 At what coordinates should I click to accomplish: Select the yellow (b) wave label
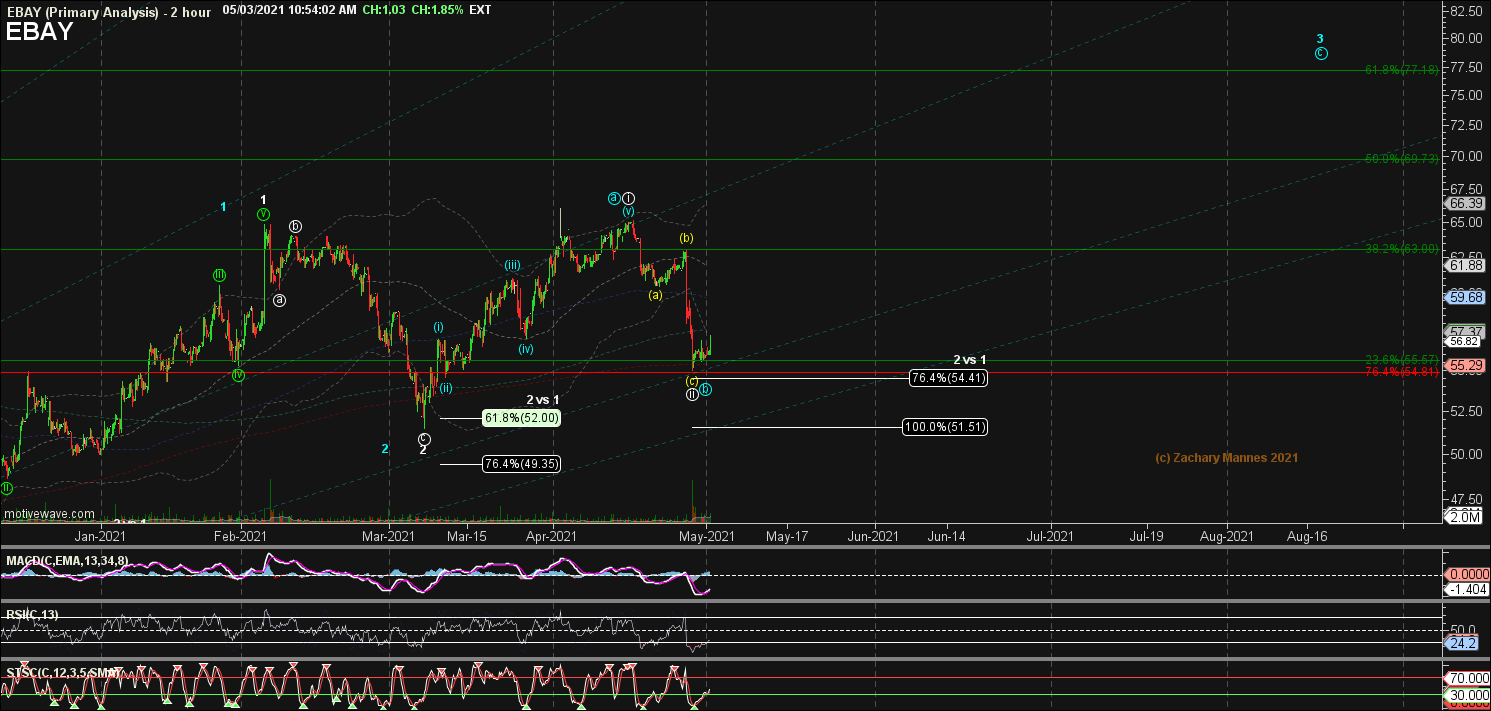point(686,238)
